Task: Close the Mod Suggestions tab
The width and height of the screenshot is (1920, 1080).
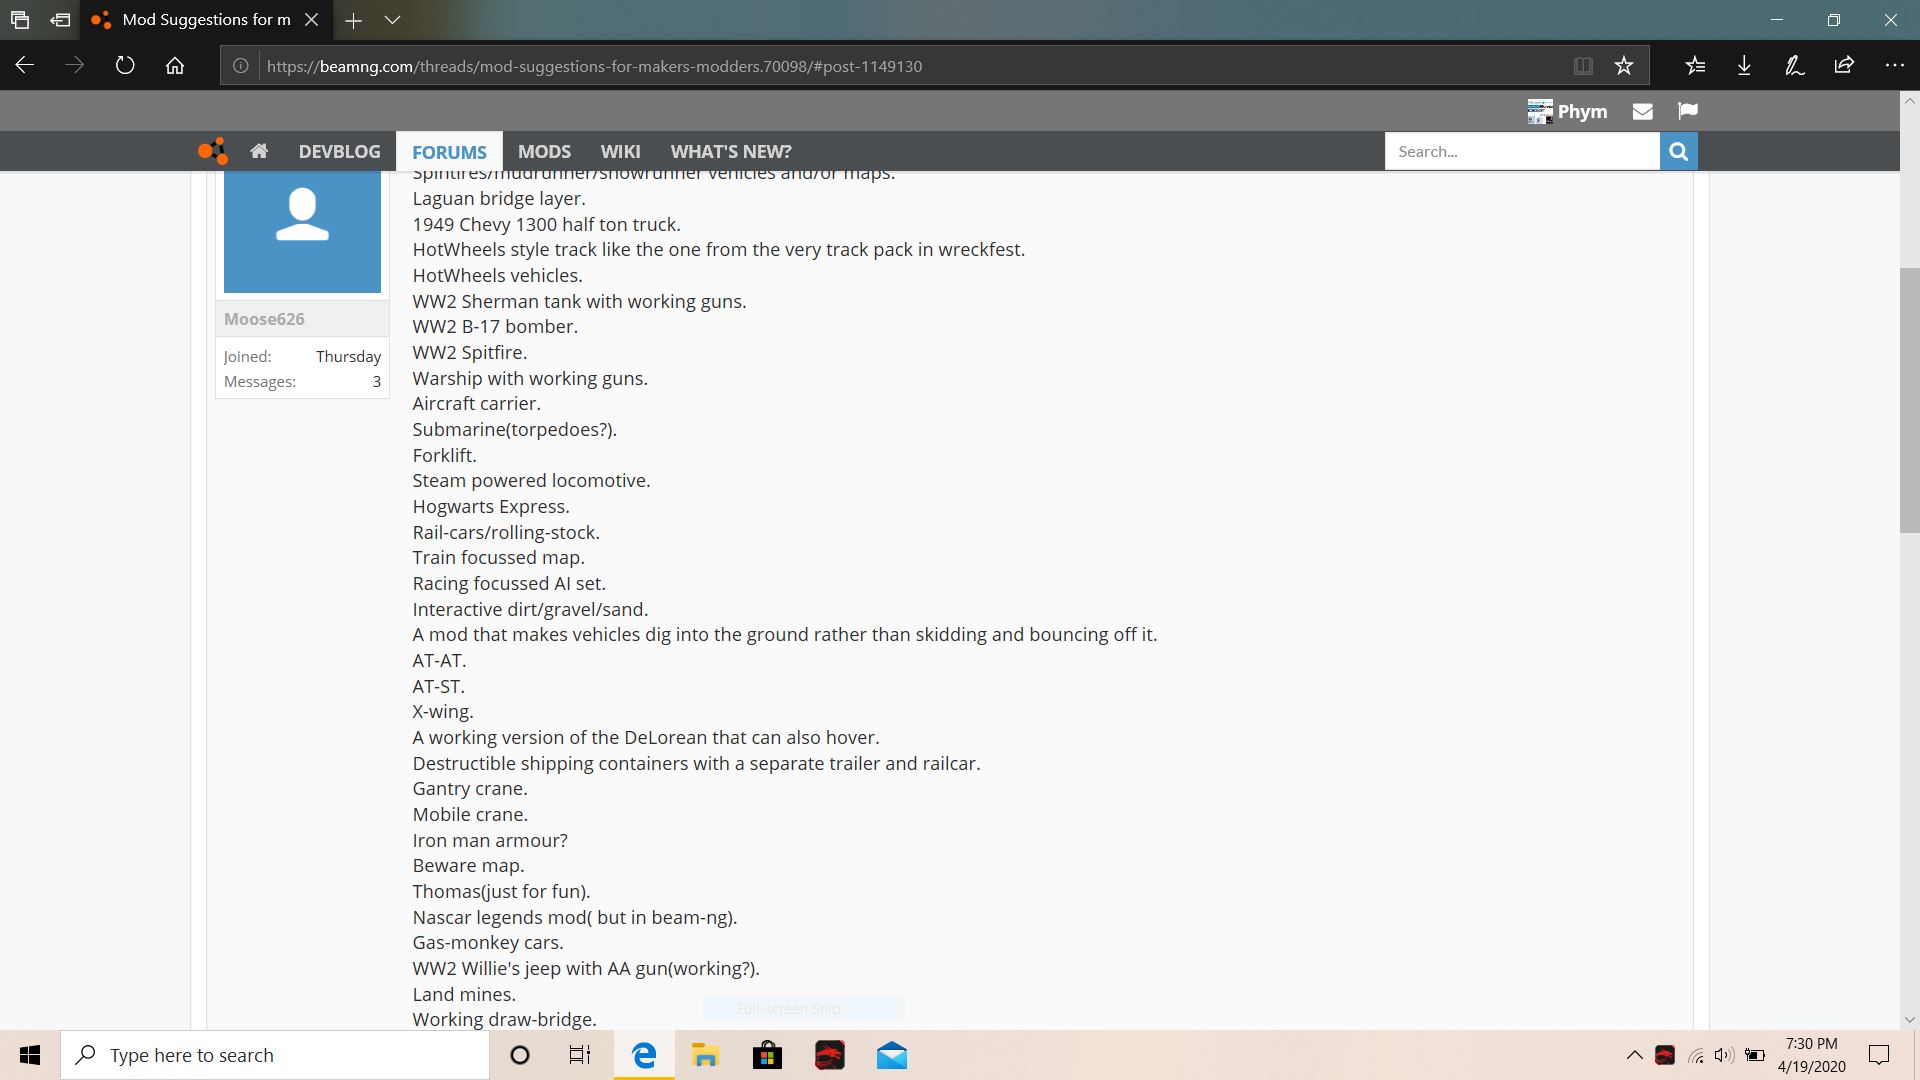Action: click(312, 20)
